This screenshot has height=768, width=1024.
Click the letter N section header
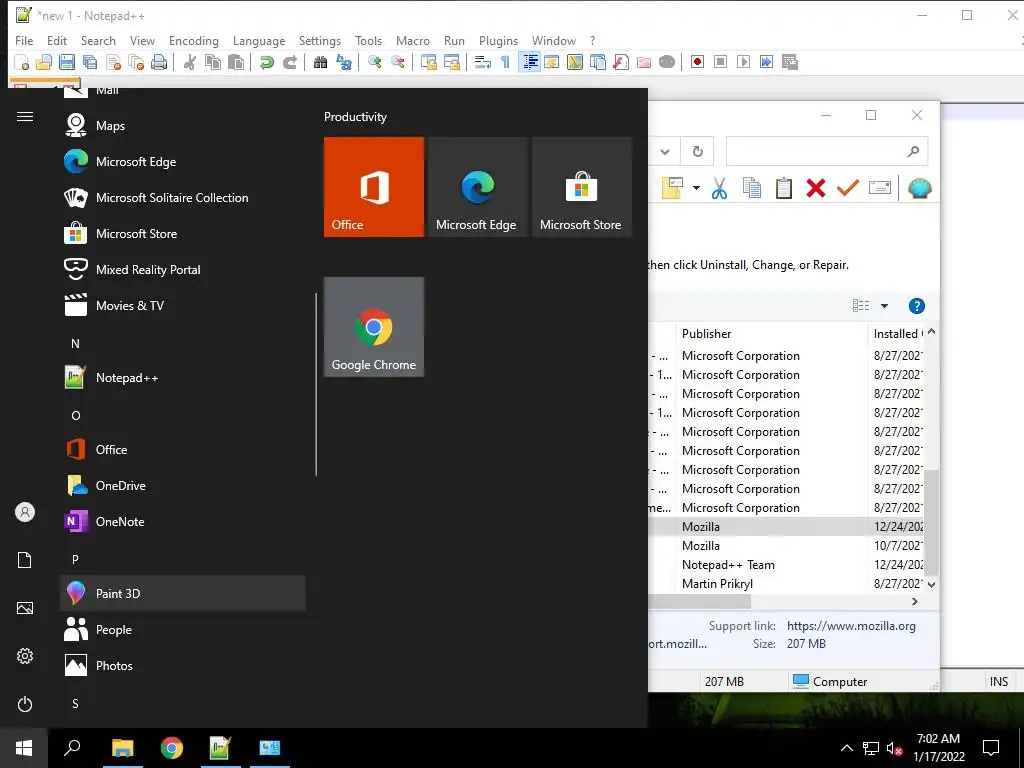pyautogui.click(x=75, y=344)
